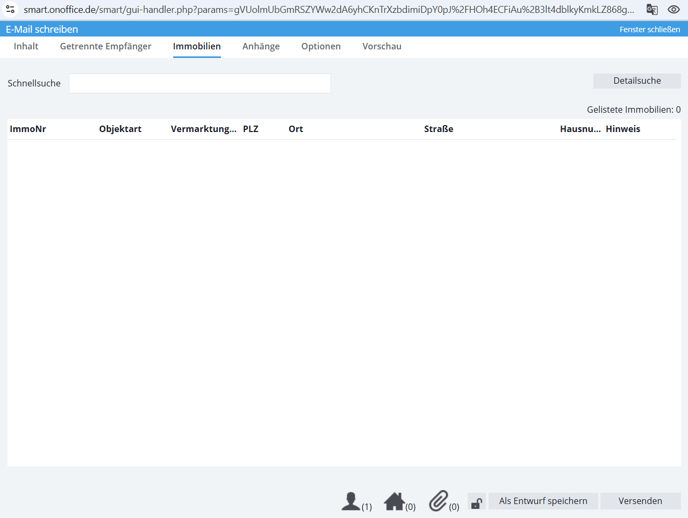Click the house properties icon

click(394, 501)
